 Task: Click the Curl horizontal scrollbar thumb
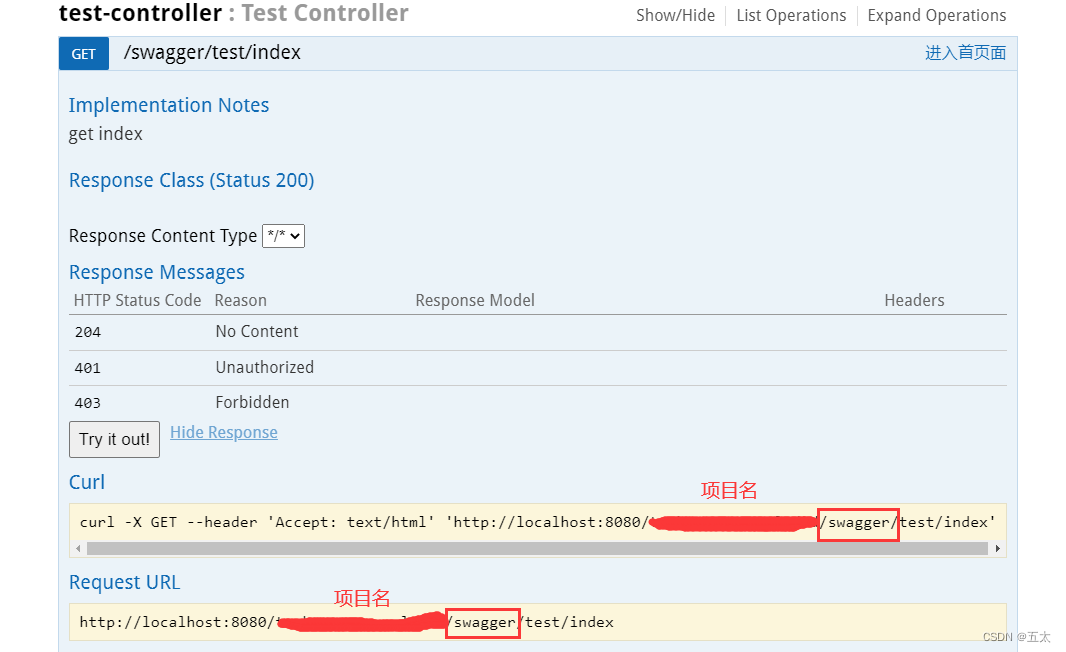537,549
